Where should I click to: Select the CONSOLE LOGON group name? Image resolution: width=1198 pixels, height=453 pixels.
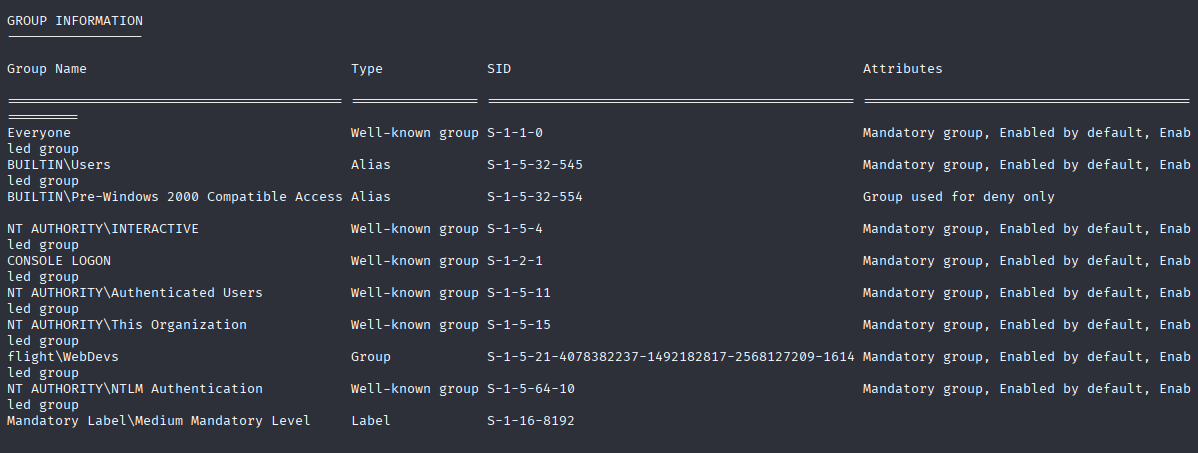click(x=59, y=261)
